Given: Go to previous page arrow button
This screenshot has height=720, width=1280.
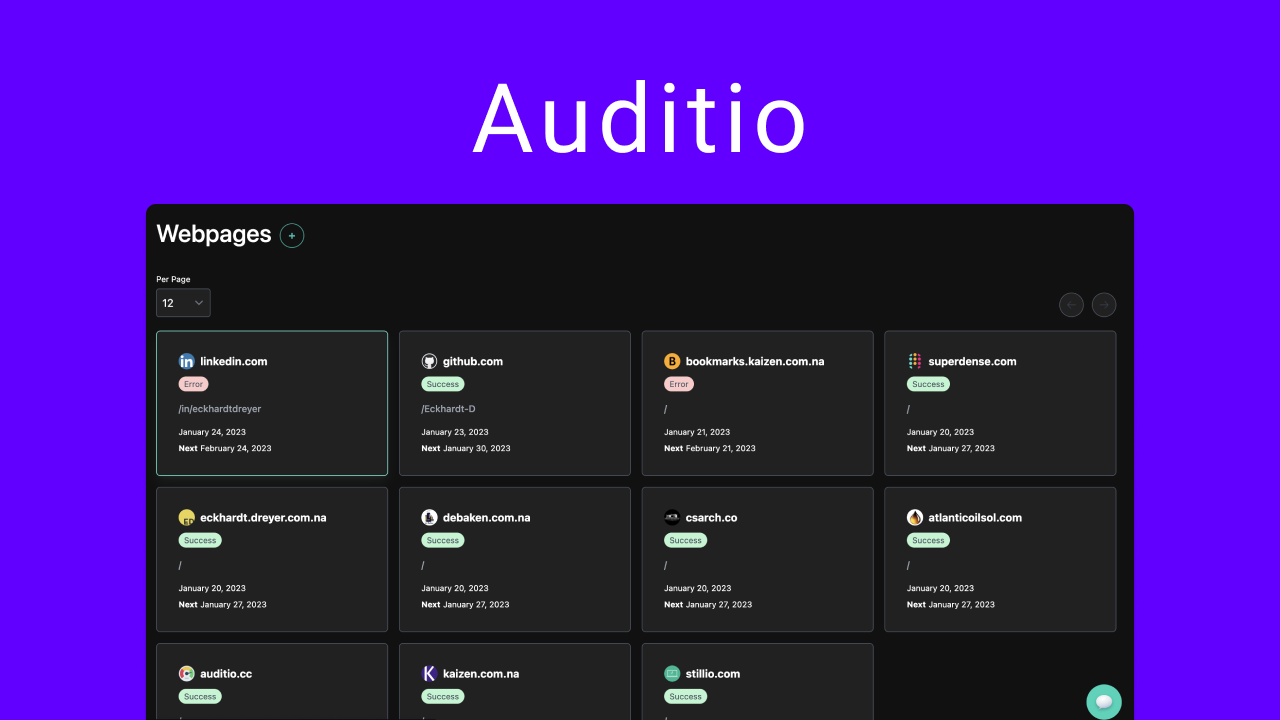Looking at the screenshot, I should tap(1071, 305).
